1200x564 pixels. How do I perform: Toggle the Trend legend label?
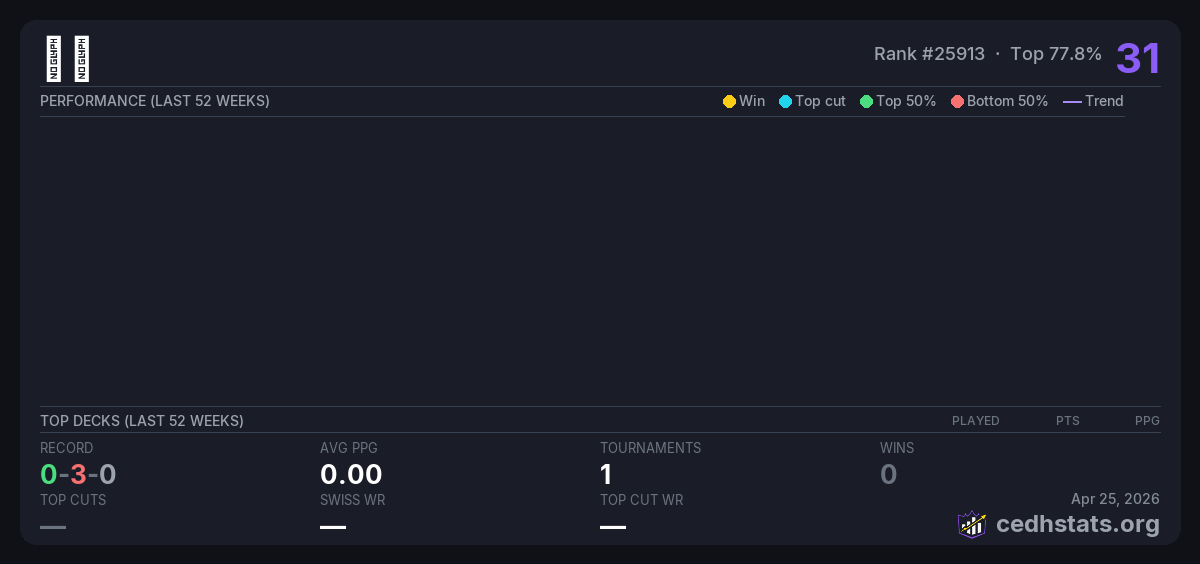[1104, 101]
